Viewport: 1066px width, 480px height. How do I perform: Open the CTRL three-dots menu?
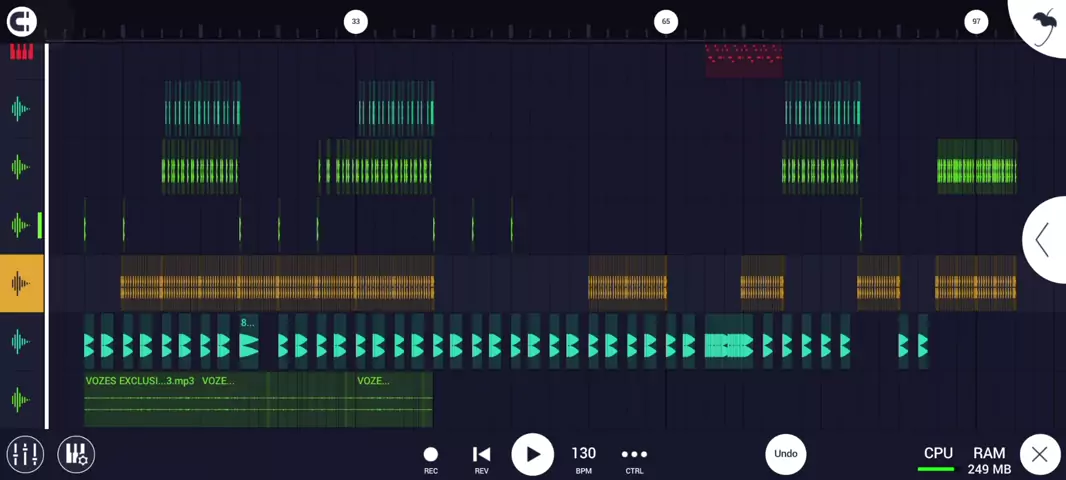click(x=634, y=457)
